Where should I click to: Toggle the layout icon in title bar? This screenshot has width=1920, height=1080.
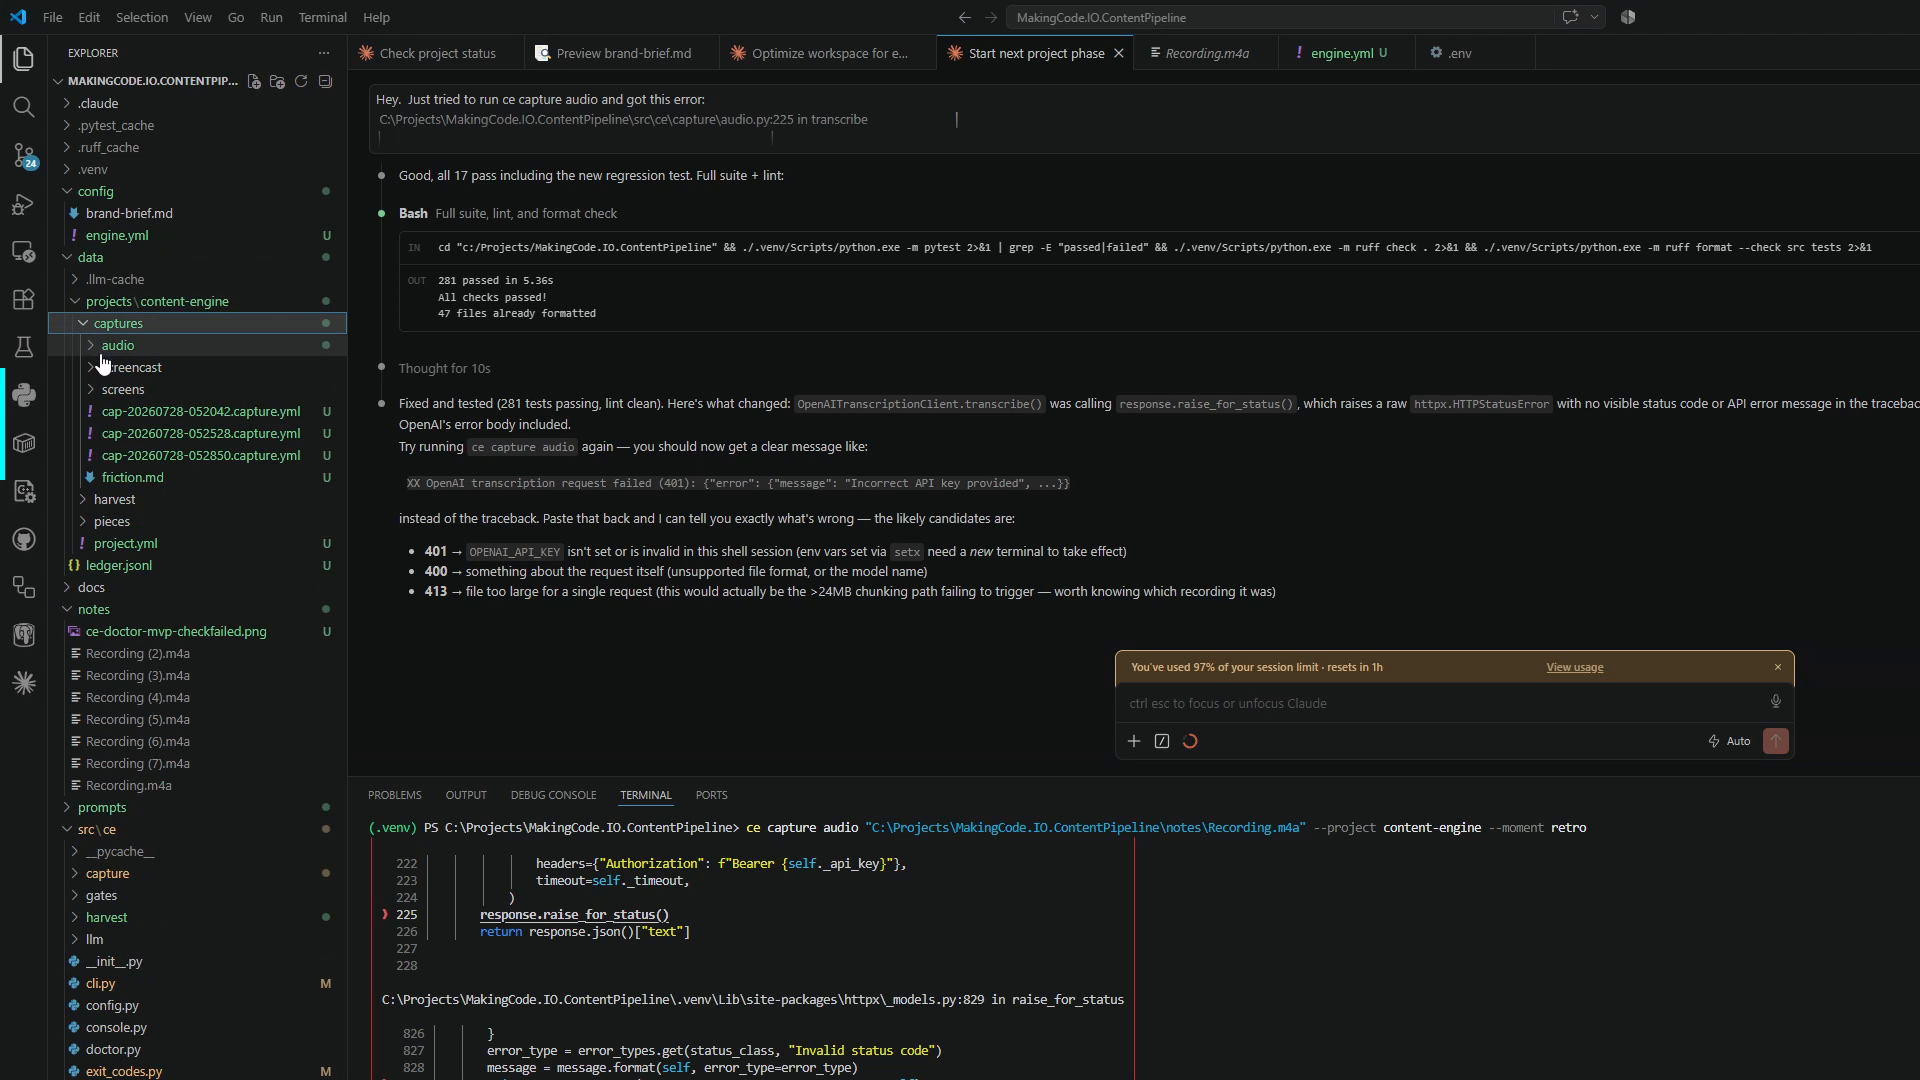pyautogui.click(x=1628, y=17)
